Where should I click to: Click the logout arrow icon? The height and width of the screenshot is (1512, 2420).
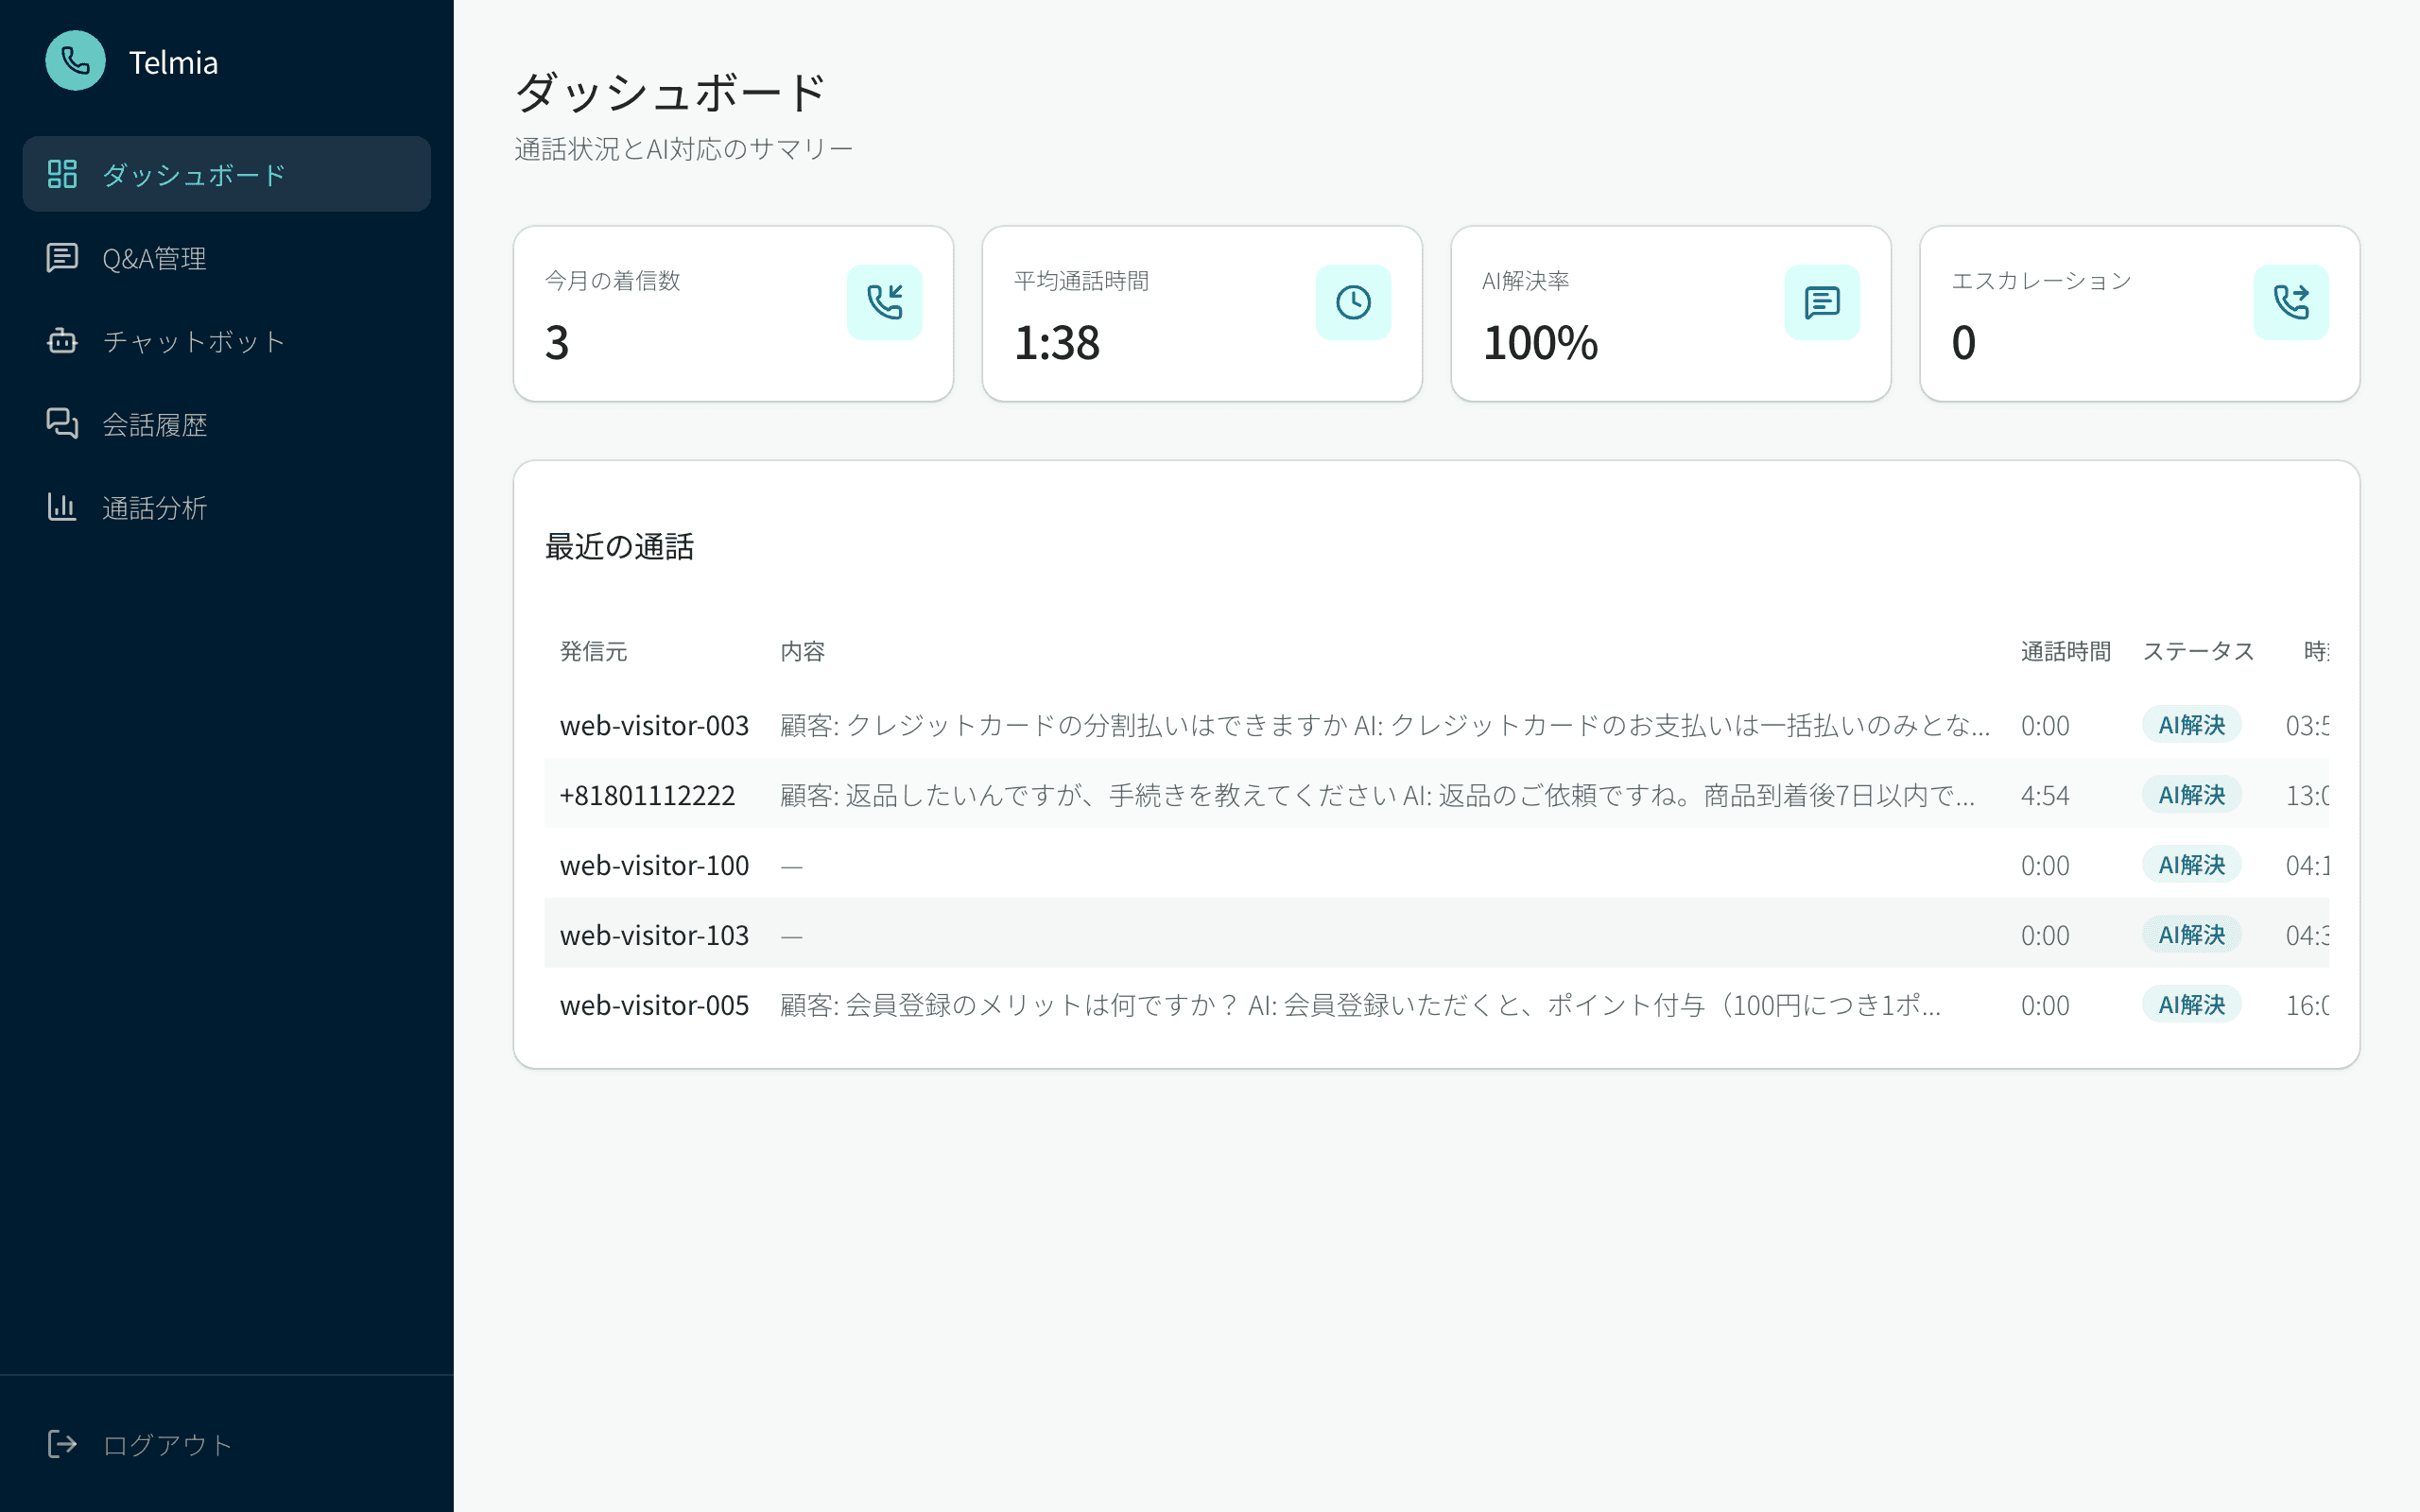pos(62,1443)
